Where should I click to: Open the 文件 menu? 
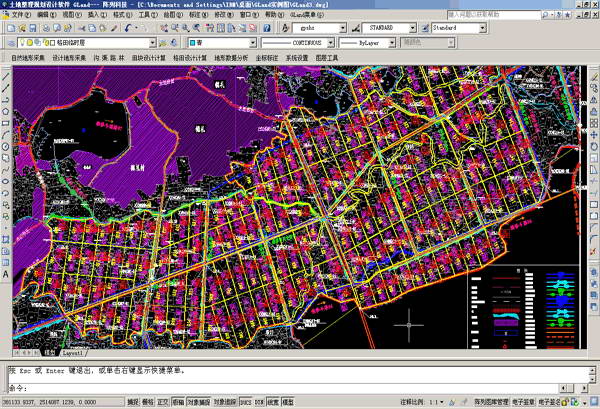point(21,15)
